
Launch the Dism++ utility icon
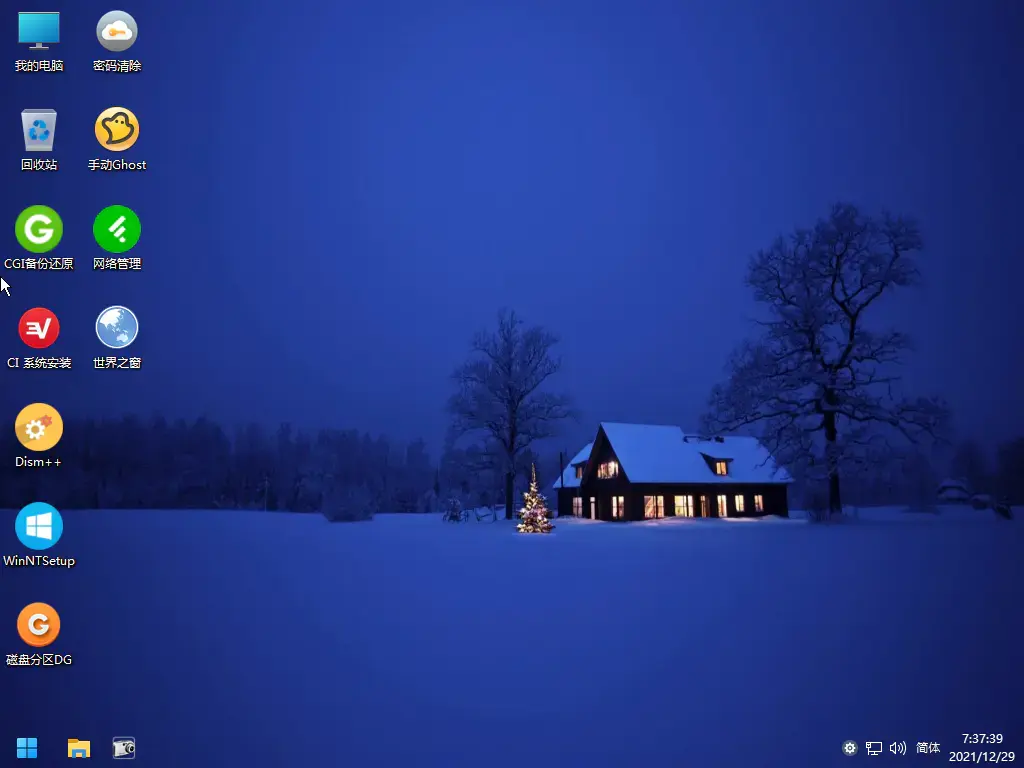(x=39, y=436)
